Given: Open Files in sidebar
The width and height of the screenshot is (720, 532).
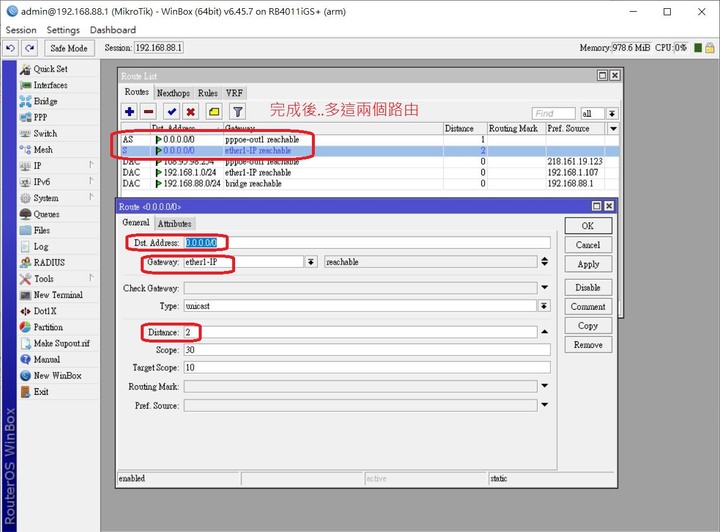Looking at the screenshot, I should 41,230.
